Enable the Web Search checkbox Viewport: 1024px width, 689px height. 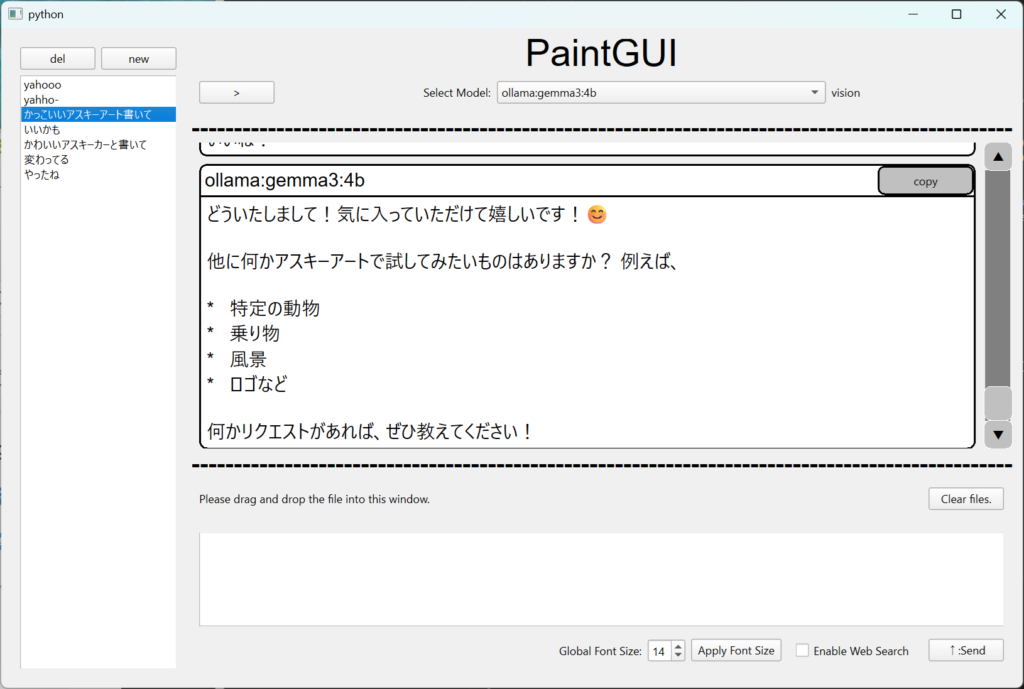(x=802, y=651)
